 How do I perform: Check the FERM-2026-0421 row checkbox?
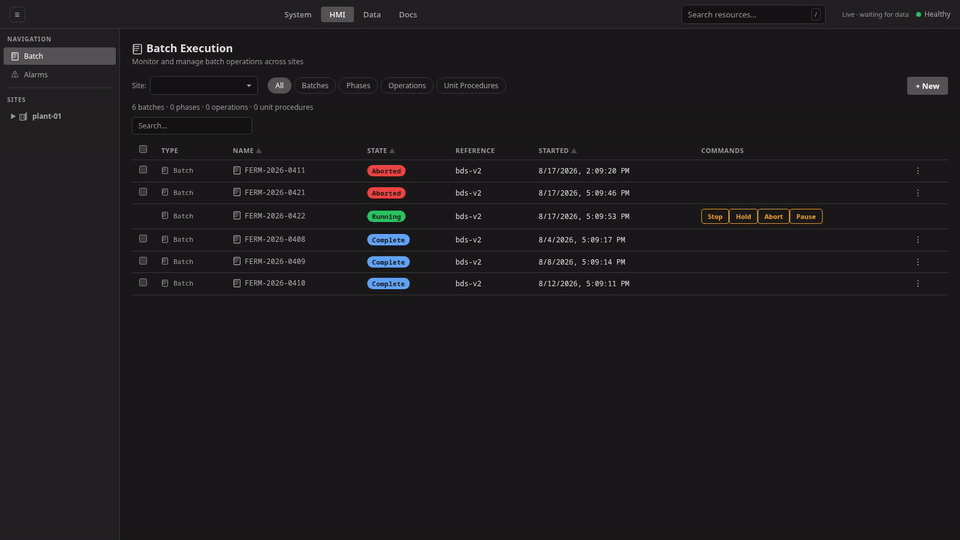pyautogui.click(x=143, y=192)
